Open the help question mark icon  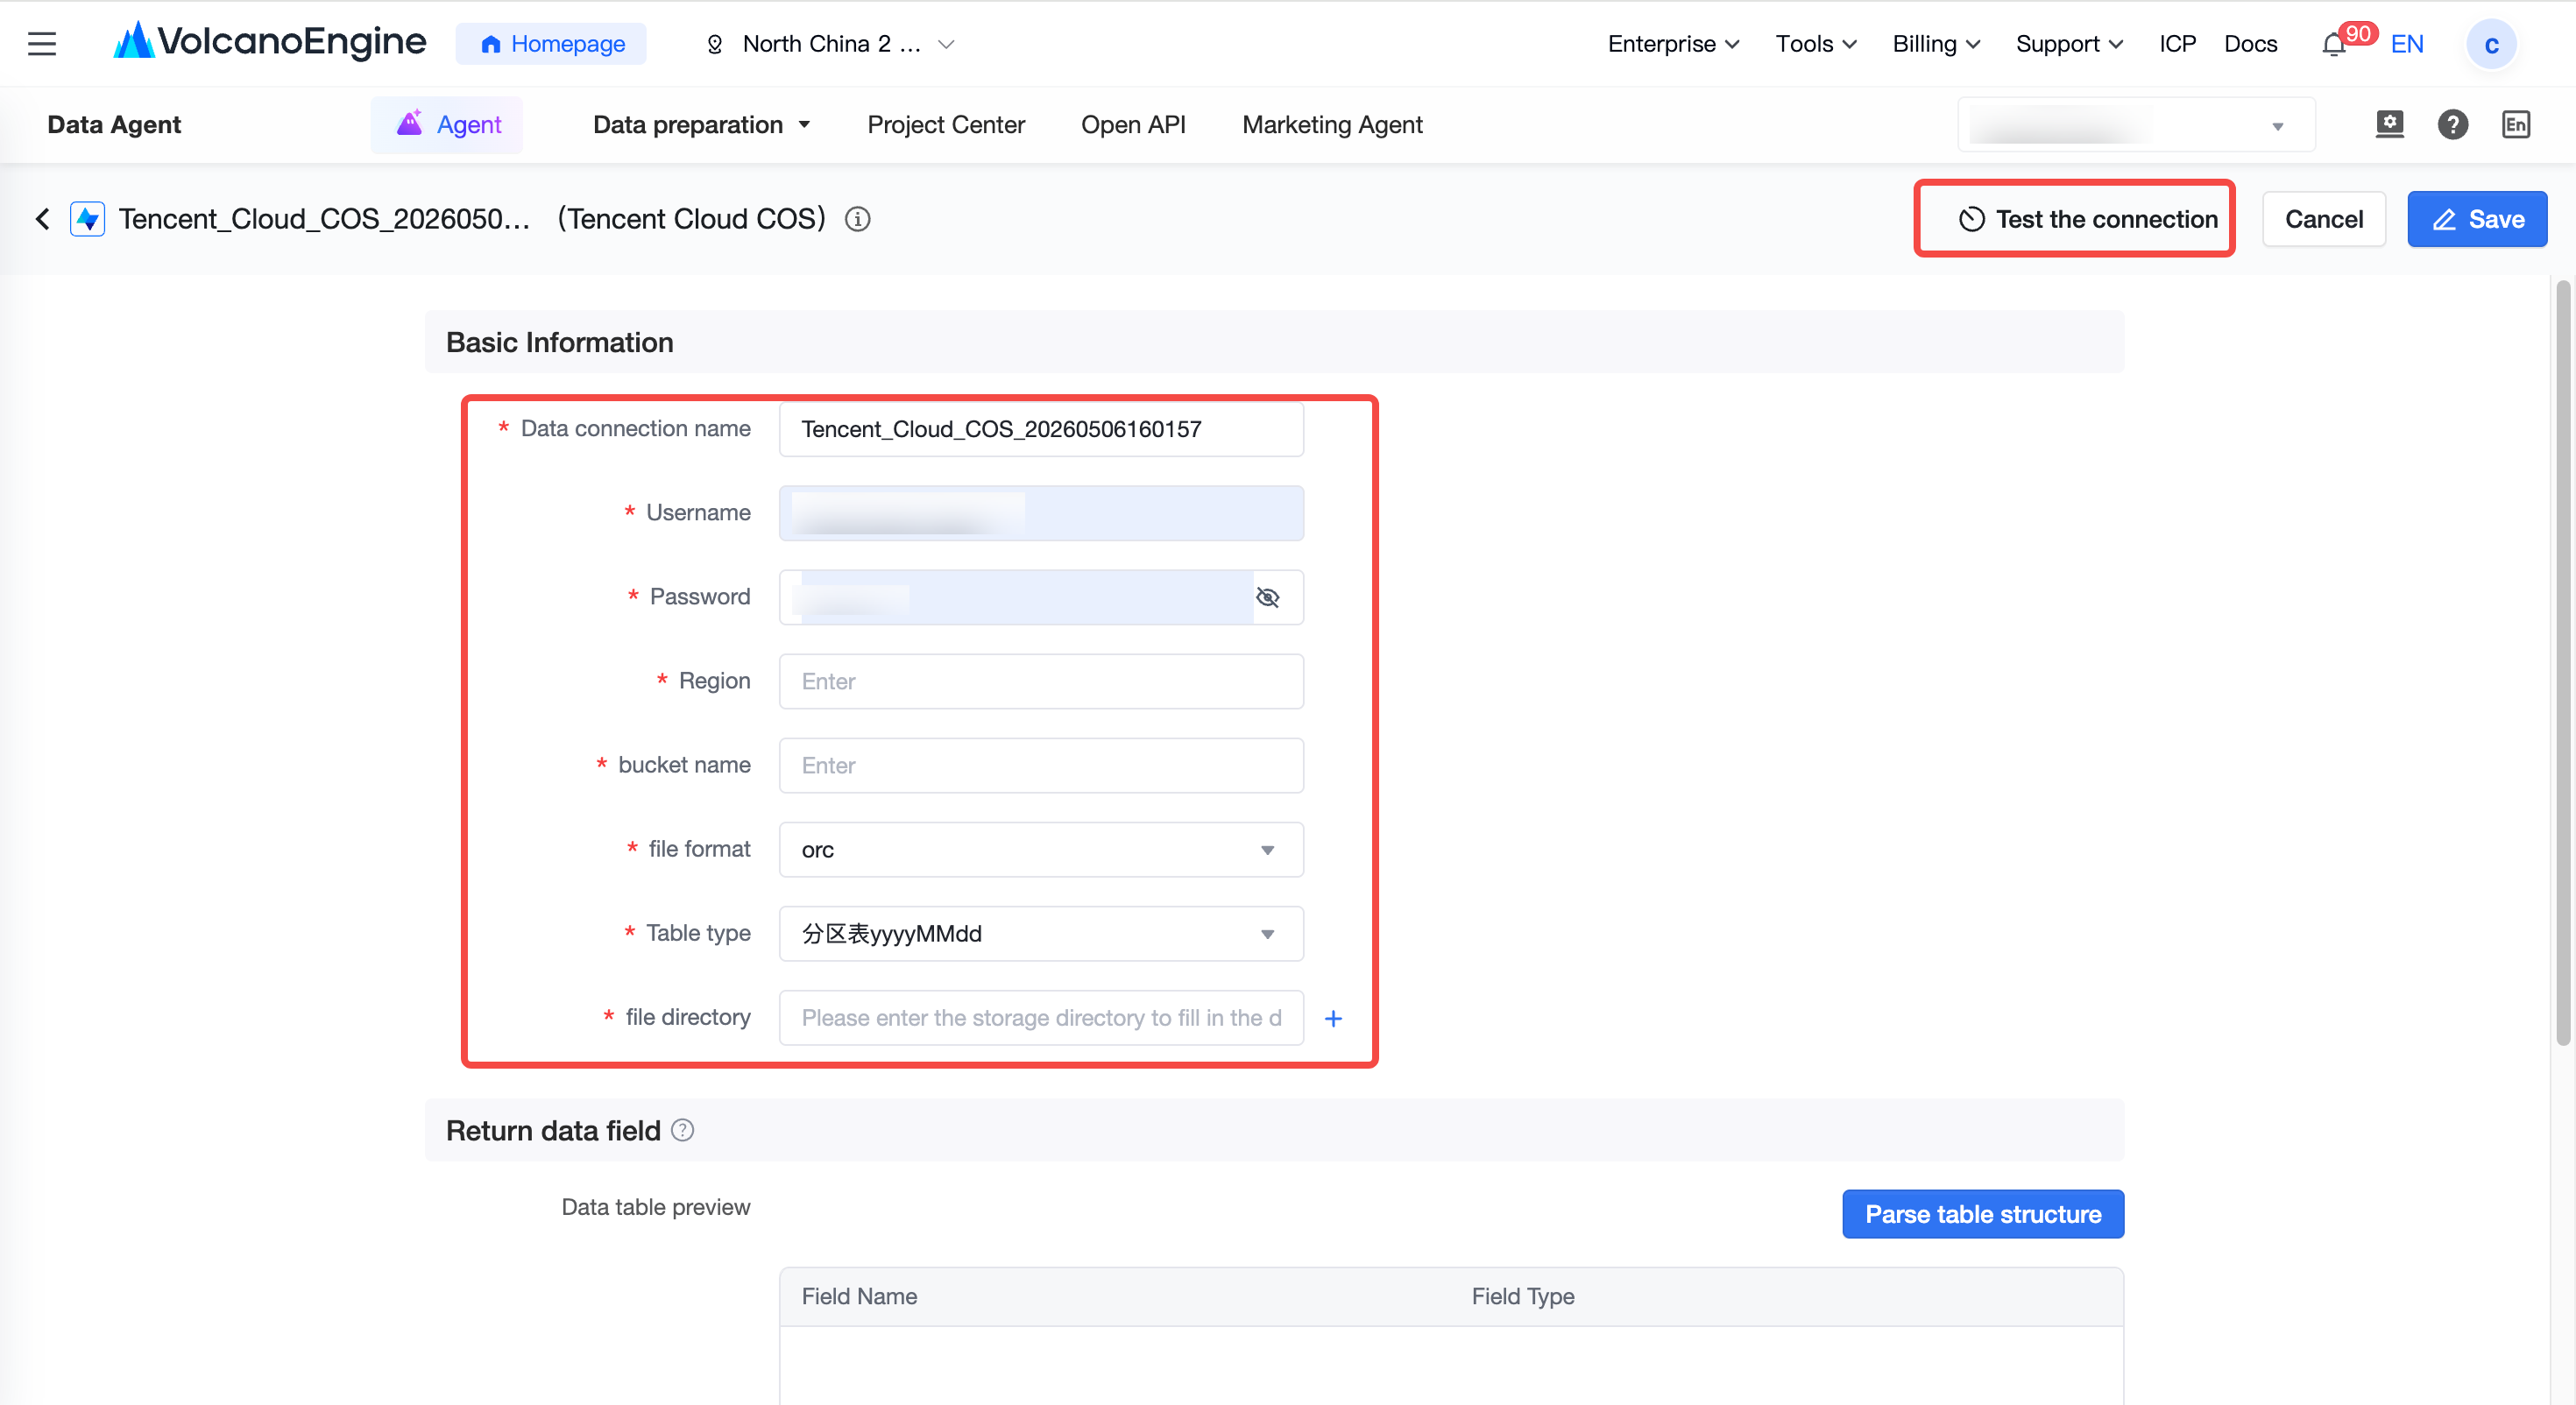[2452, 125]
